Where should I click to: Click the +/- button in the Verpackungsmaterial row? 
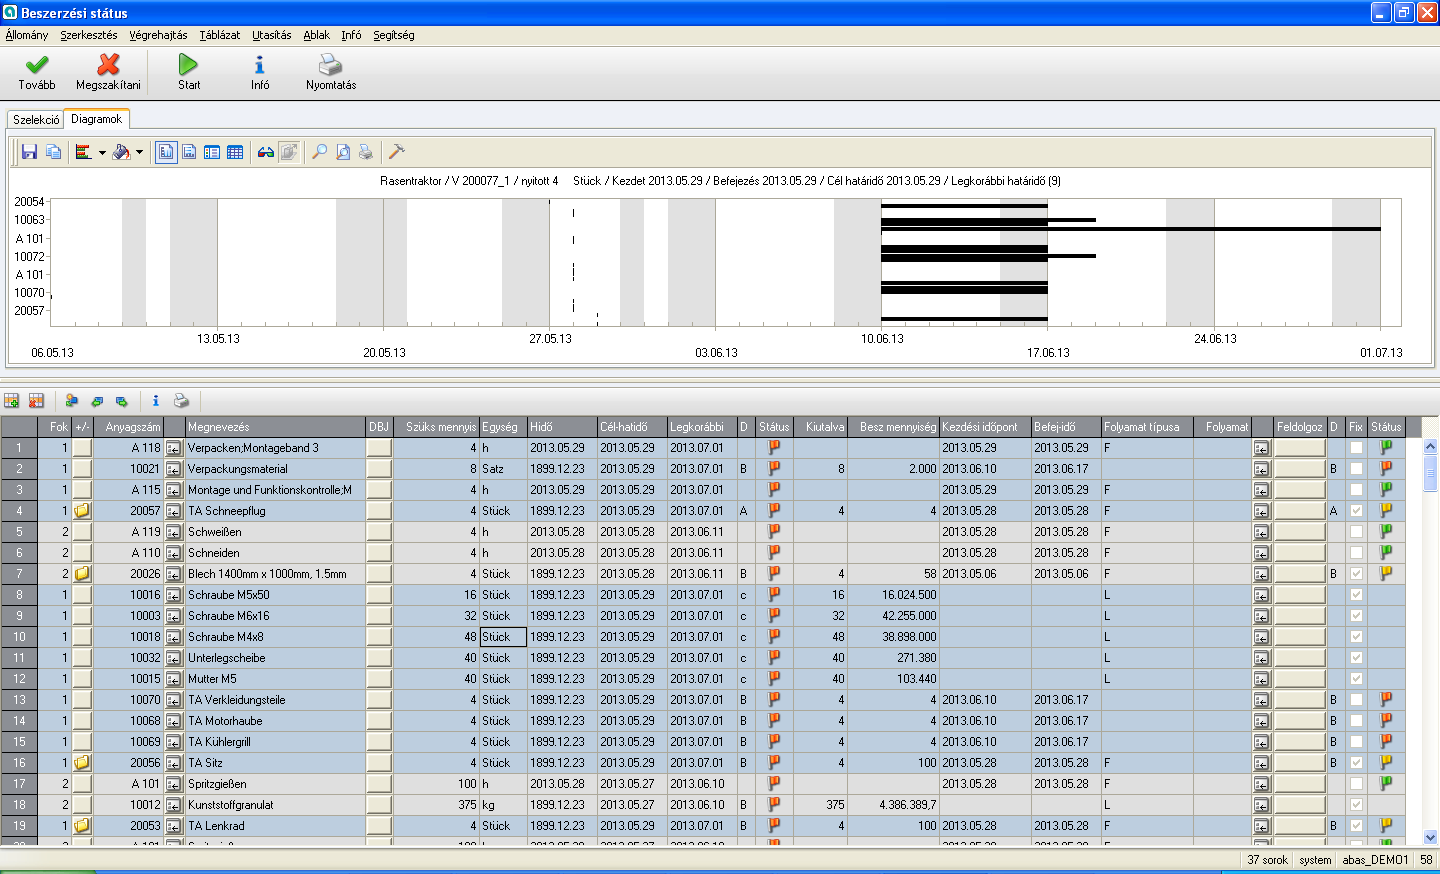coord(82,469)
